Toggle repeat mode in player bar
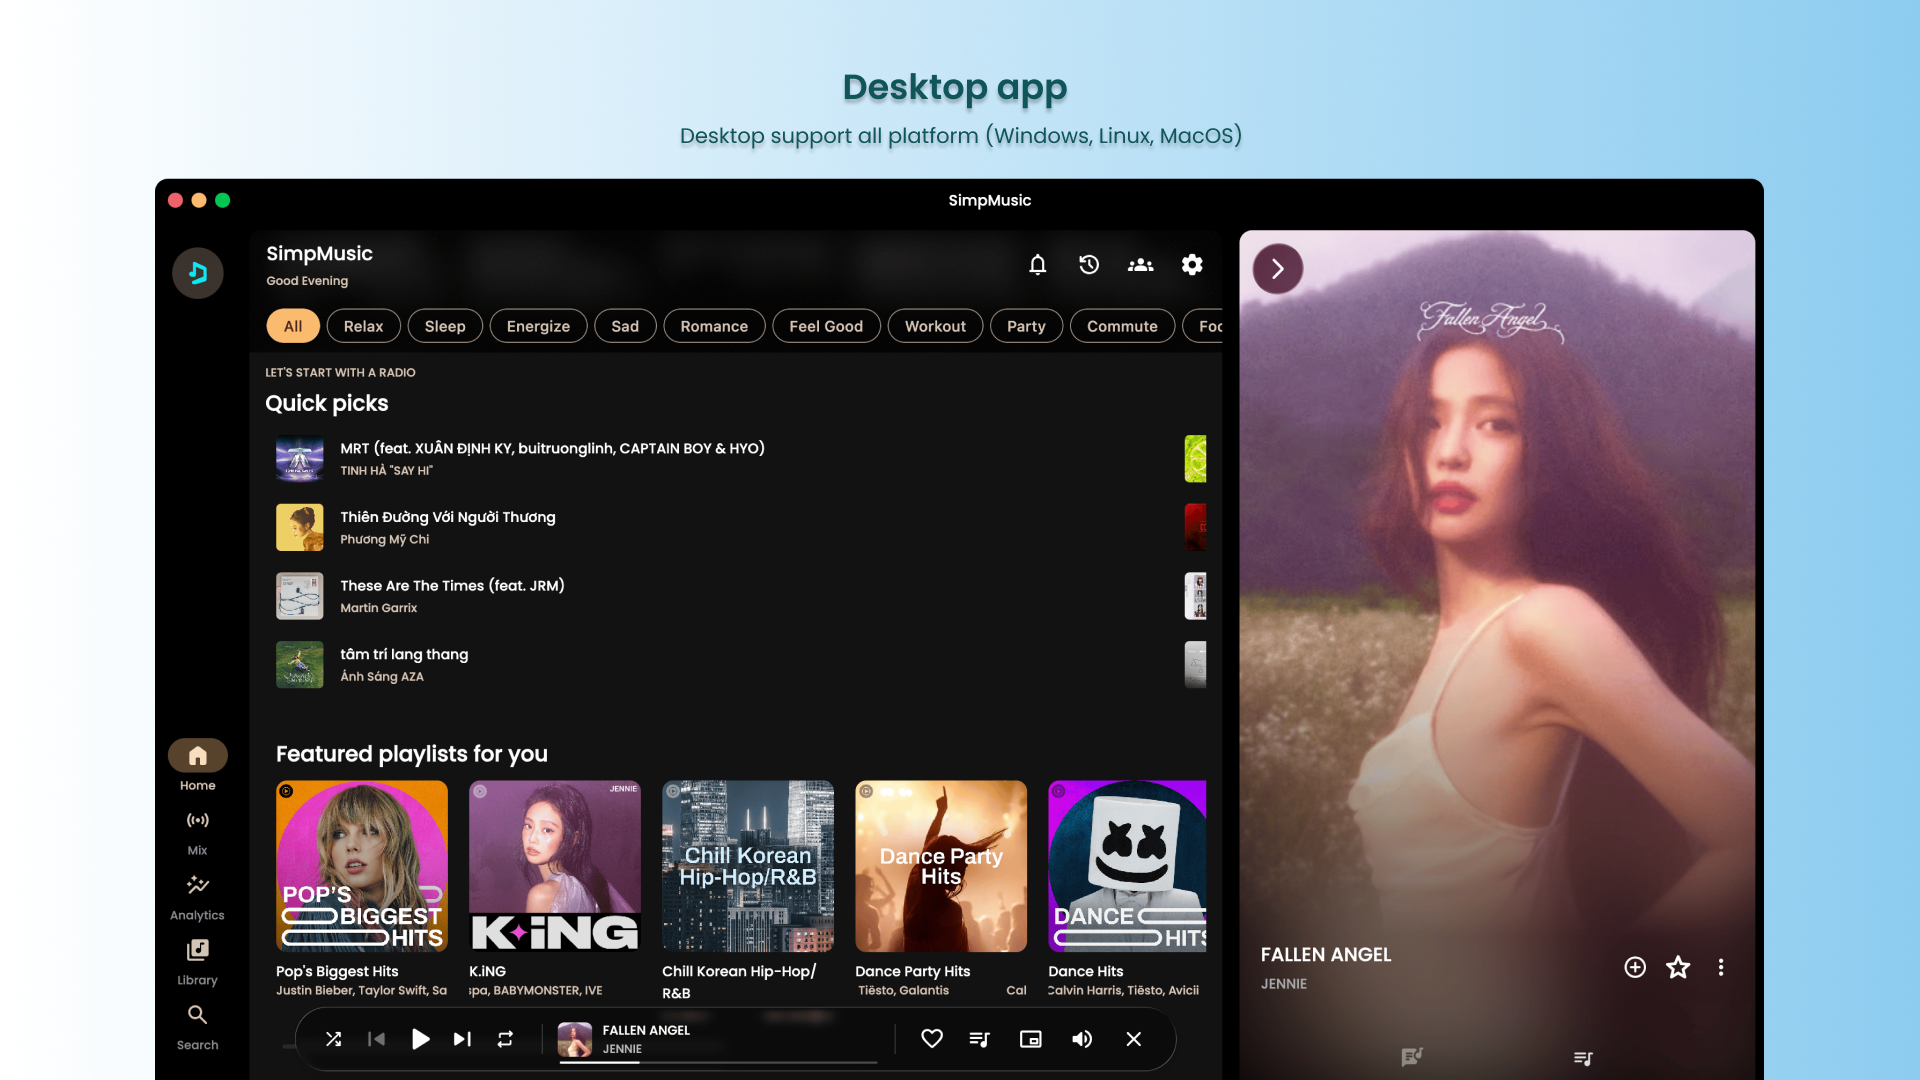The image size is (1920, 1080). pos(505,1039)
